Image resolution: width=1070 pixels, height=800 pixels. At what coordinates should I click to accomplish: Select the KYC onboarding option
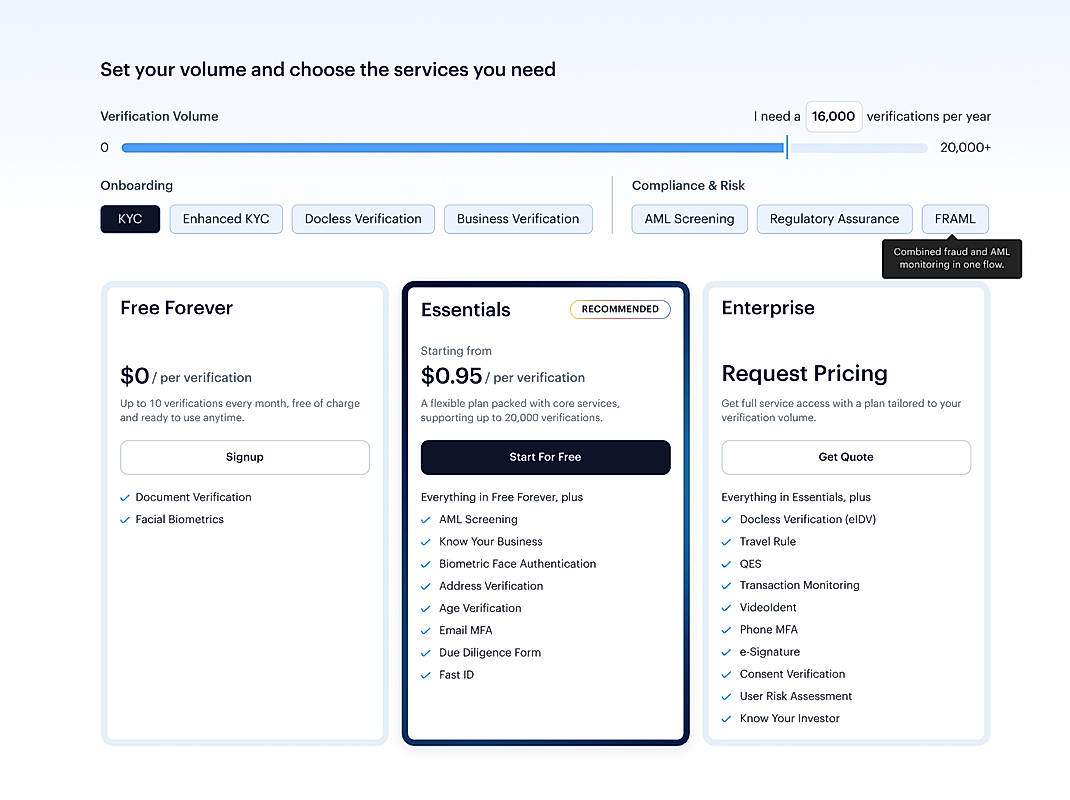(130, 219)
